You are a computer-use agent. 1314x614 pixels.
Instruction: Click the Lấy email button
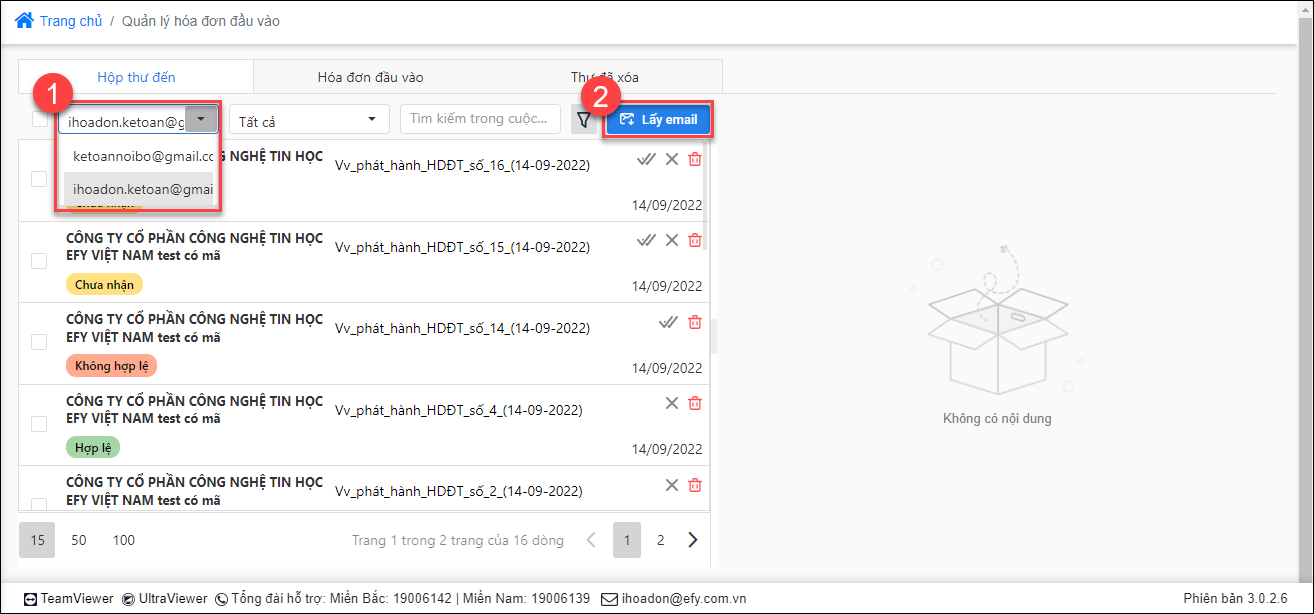(x=658, y=120)
